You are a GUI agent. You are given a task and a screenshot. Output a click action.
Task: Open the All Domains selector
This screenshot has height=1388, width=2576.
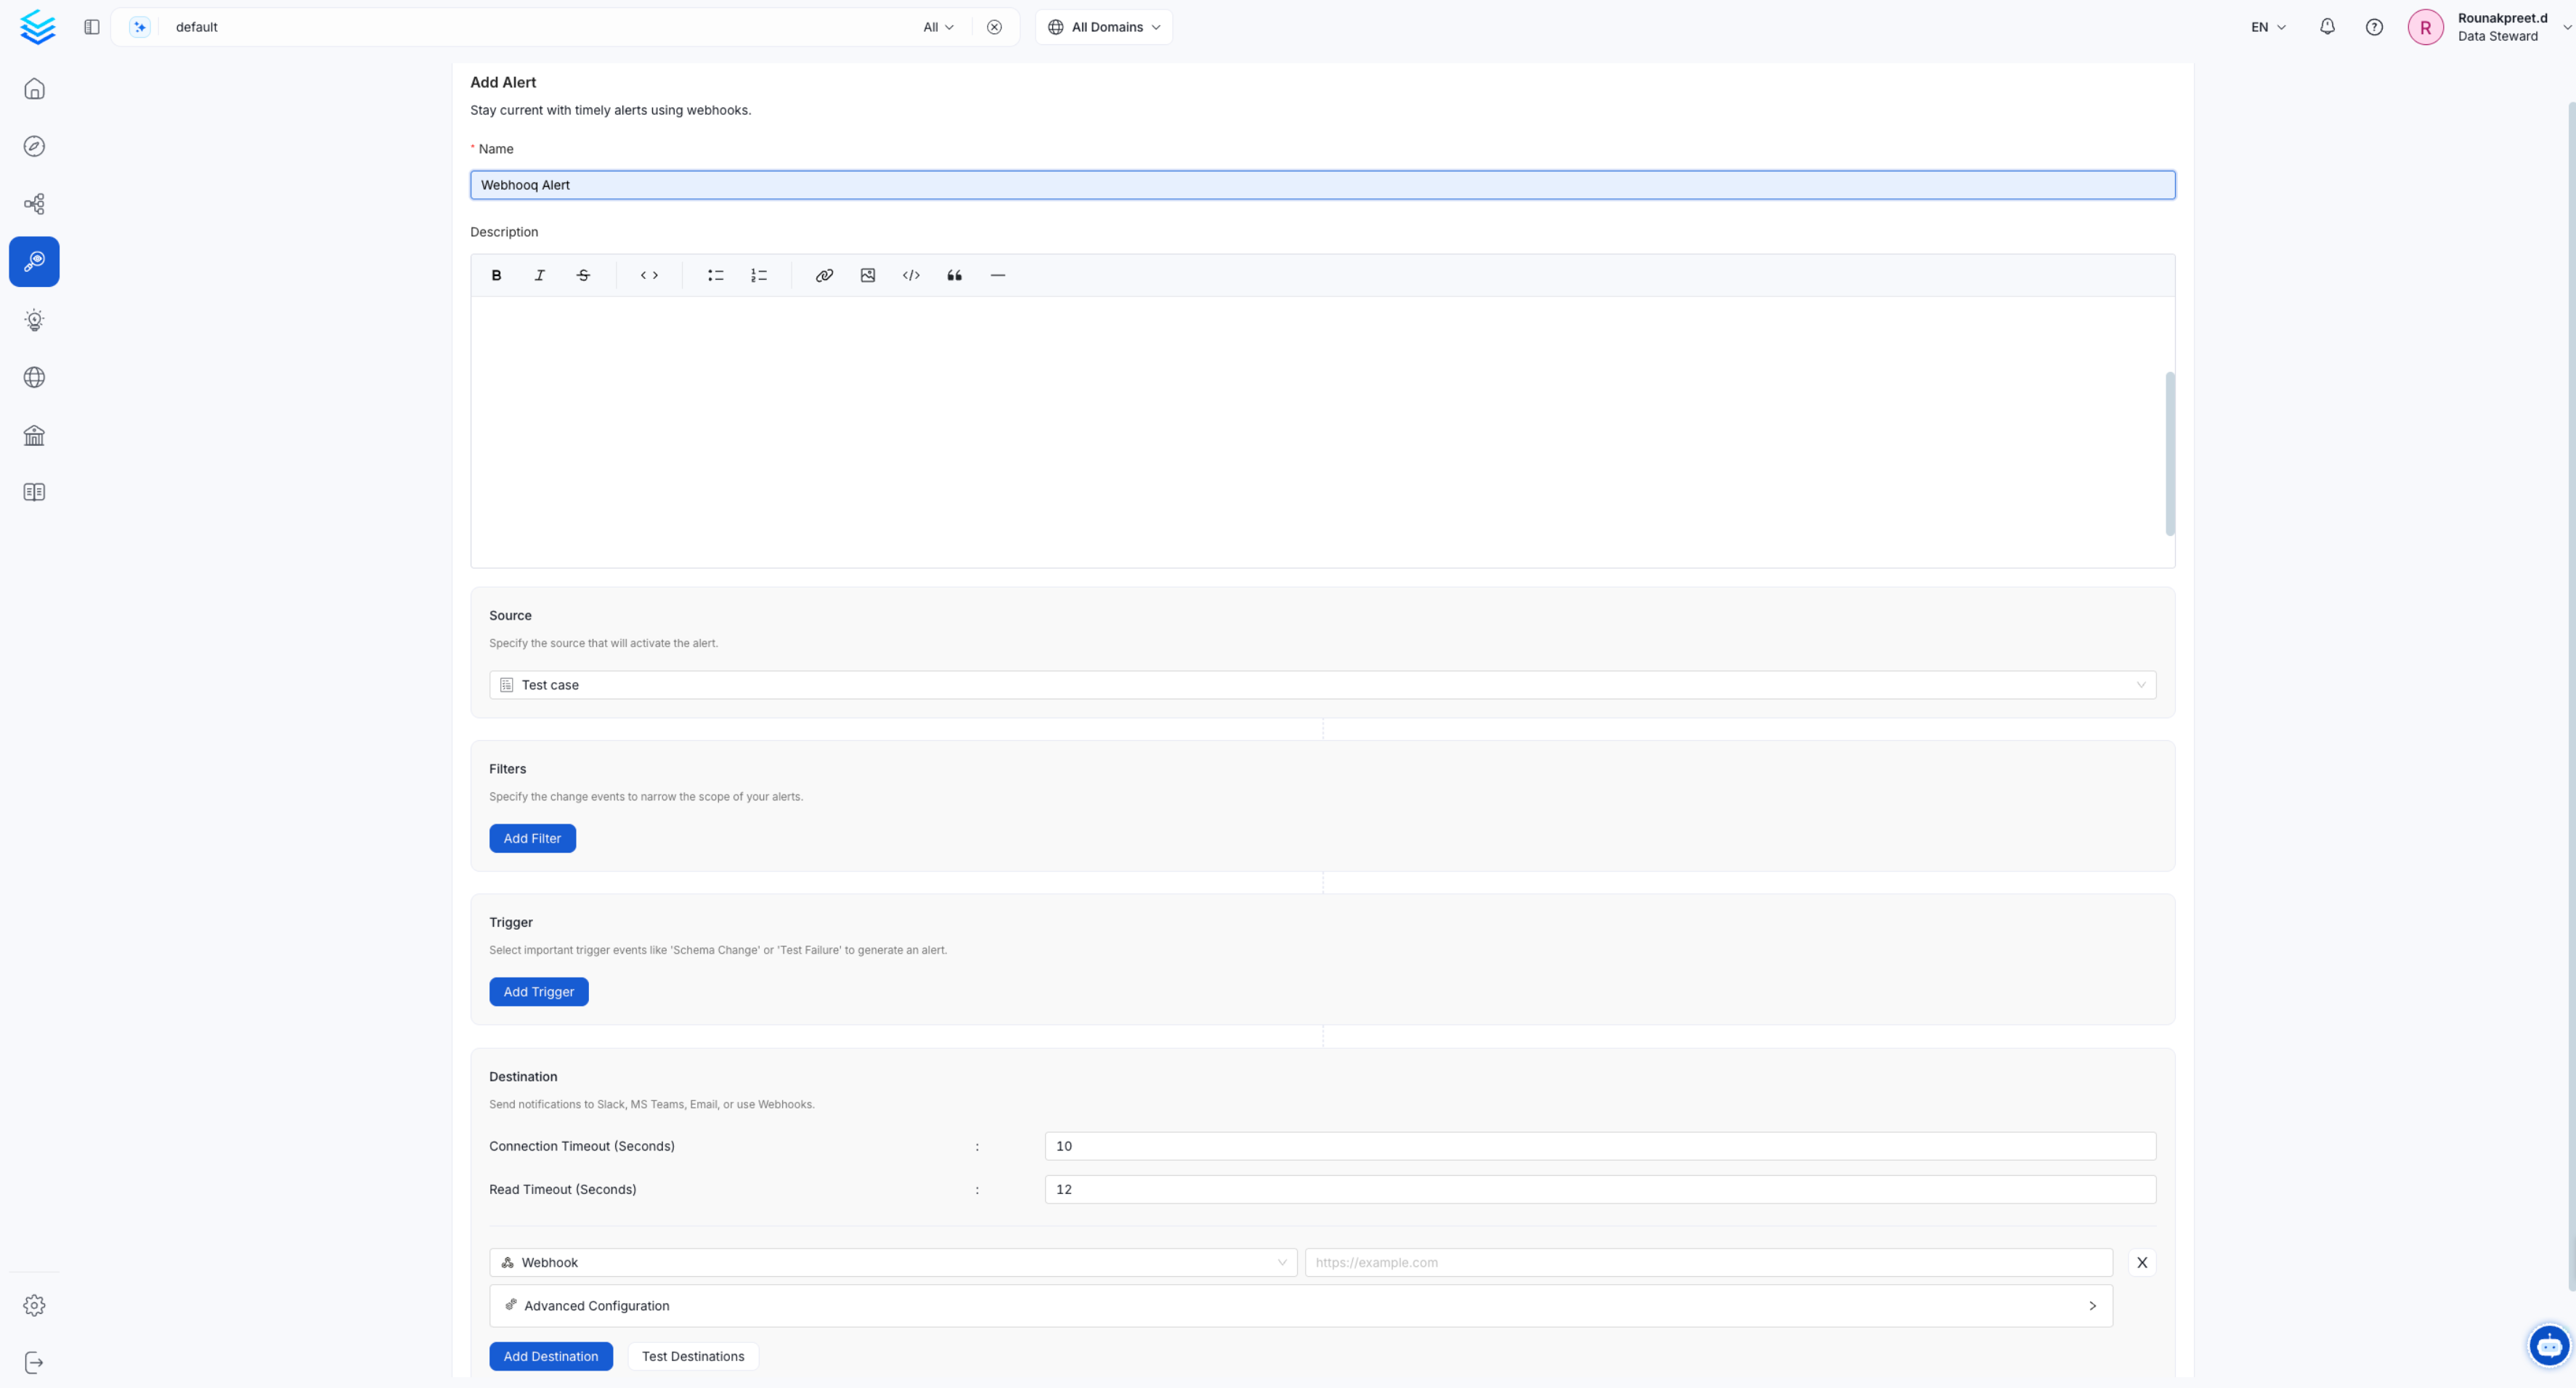click(1104, 27)
